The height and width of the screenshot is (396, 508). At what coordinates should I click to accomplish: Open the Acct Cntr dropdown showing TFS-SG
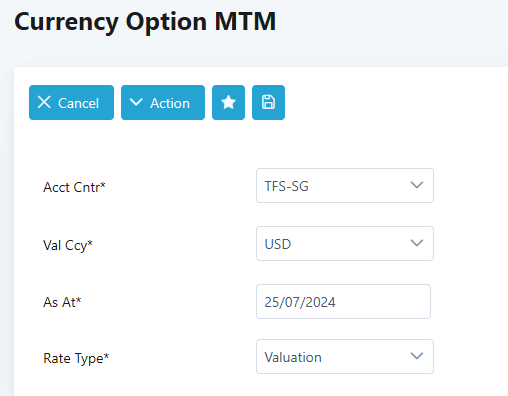click(345, 186)
